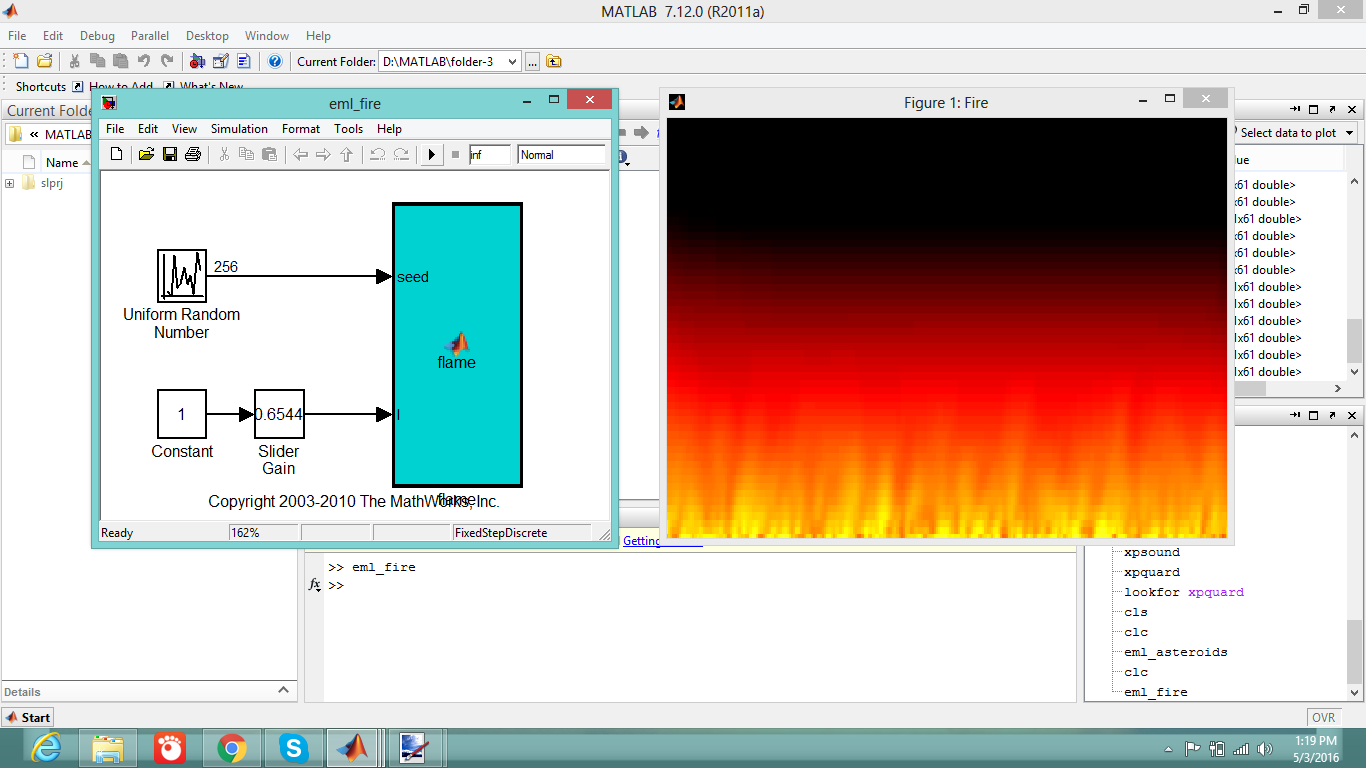Go up one folder level icon
The image size is (1366, 768).
pos(554,61)
